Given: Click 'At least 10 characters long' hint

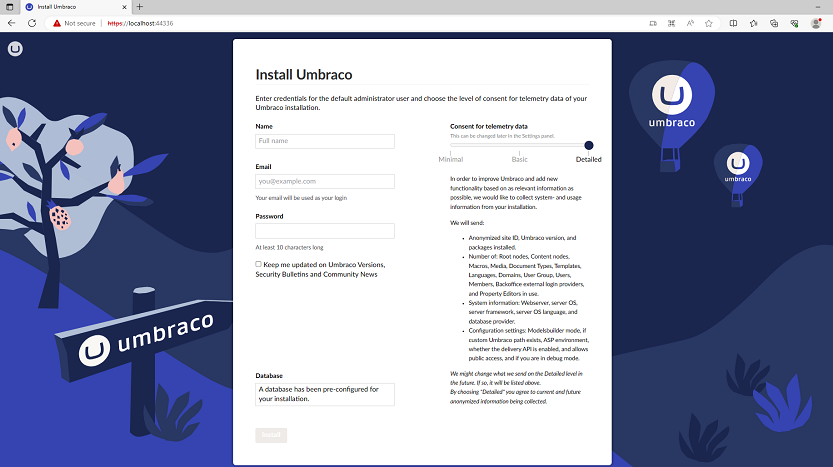Looking at the screenshot, I should 290,248.
